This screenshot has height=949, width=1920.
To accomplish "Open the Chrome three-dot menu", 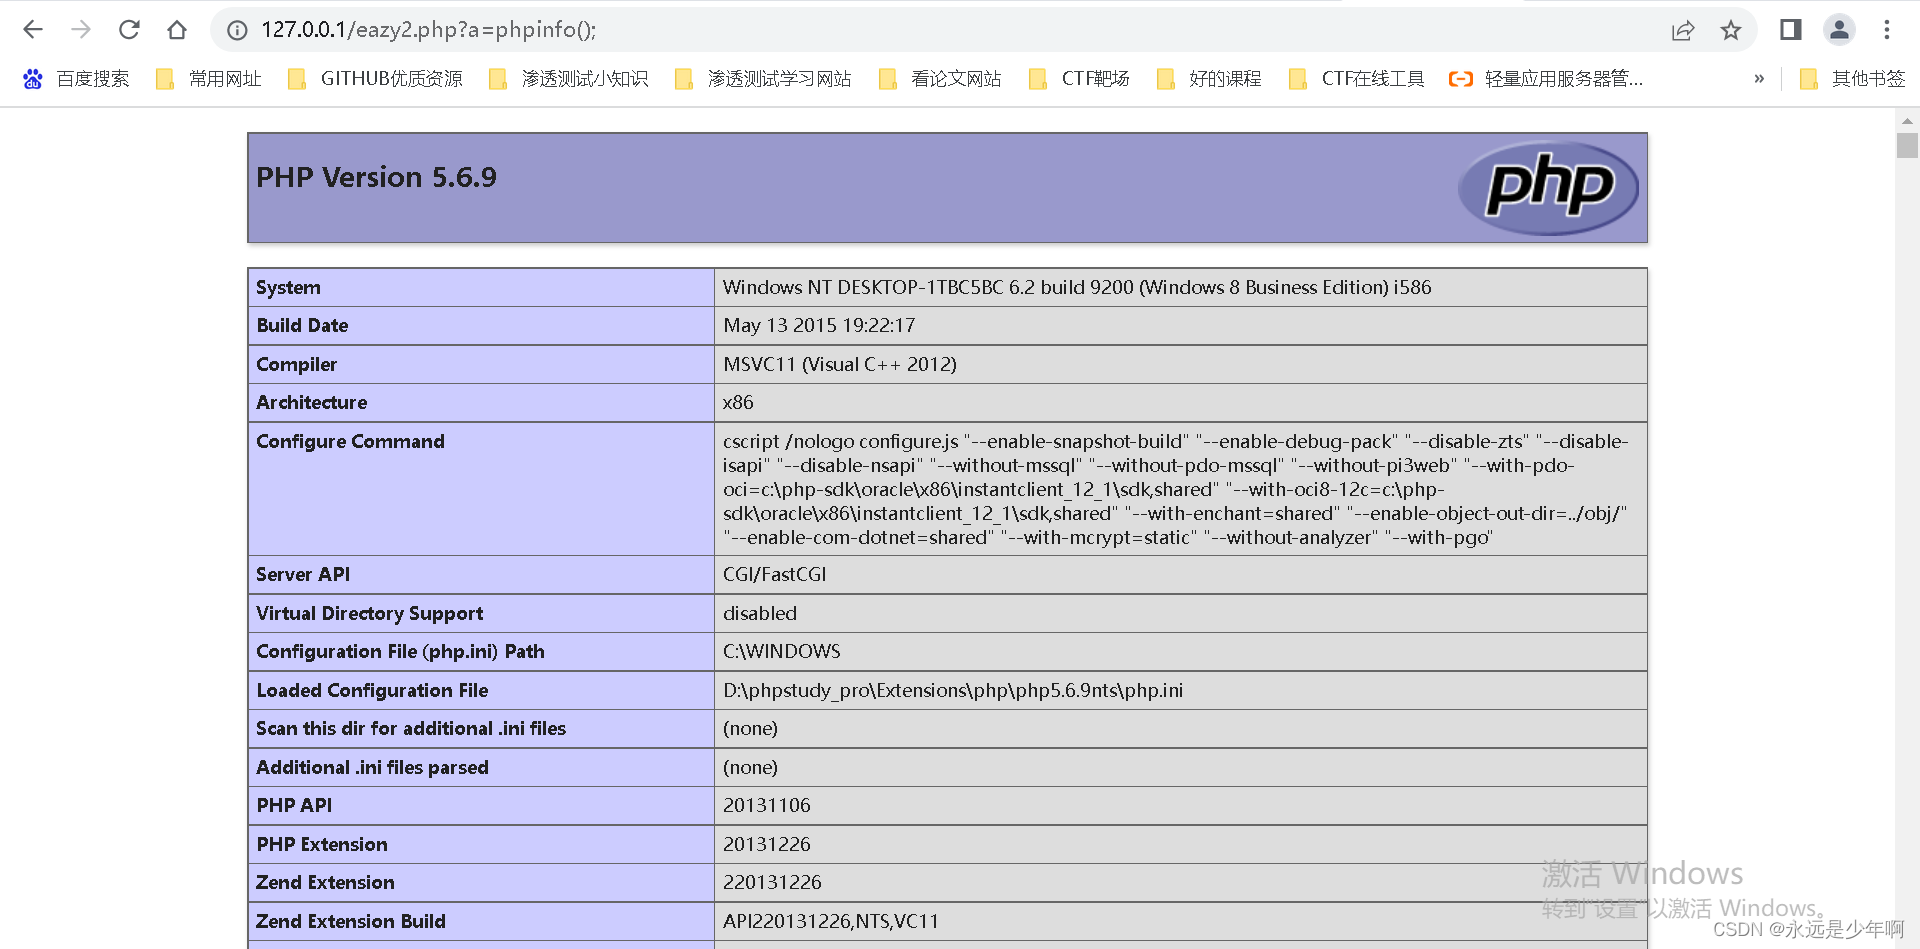I will coord(1887,30).
